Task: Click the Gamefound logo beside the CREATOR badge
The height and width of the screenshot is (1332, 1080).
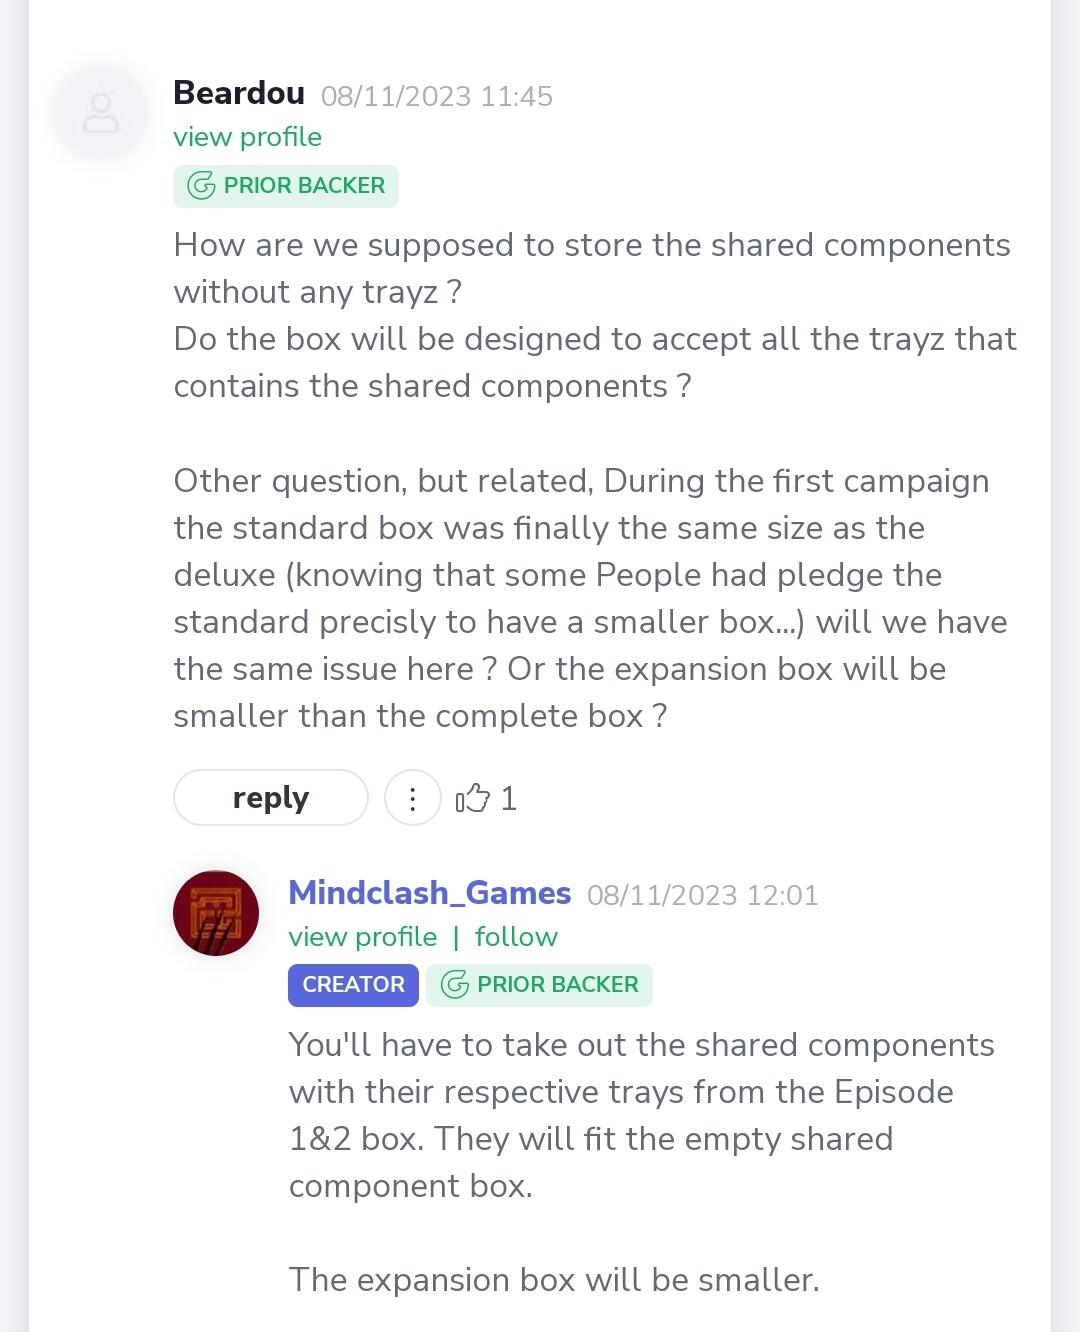Action: point(455,985)
